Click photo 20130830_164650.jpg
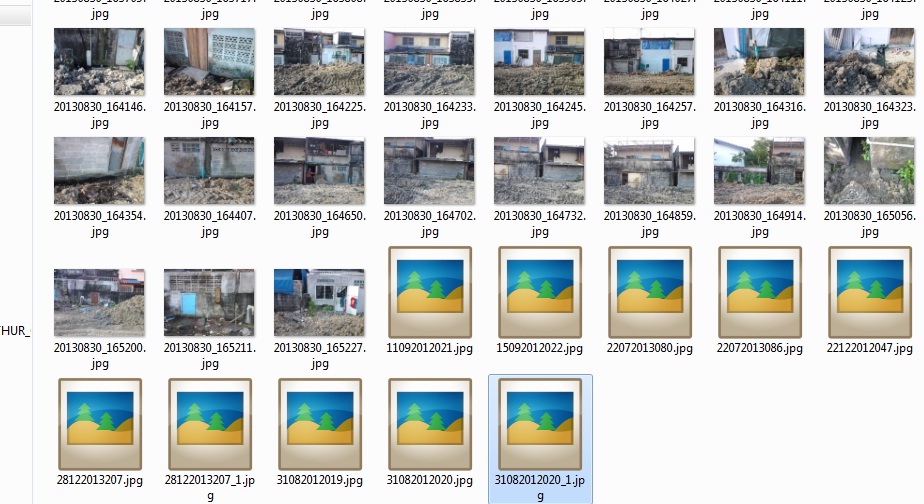 coord(319,170)
